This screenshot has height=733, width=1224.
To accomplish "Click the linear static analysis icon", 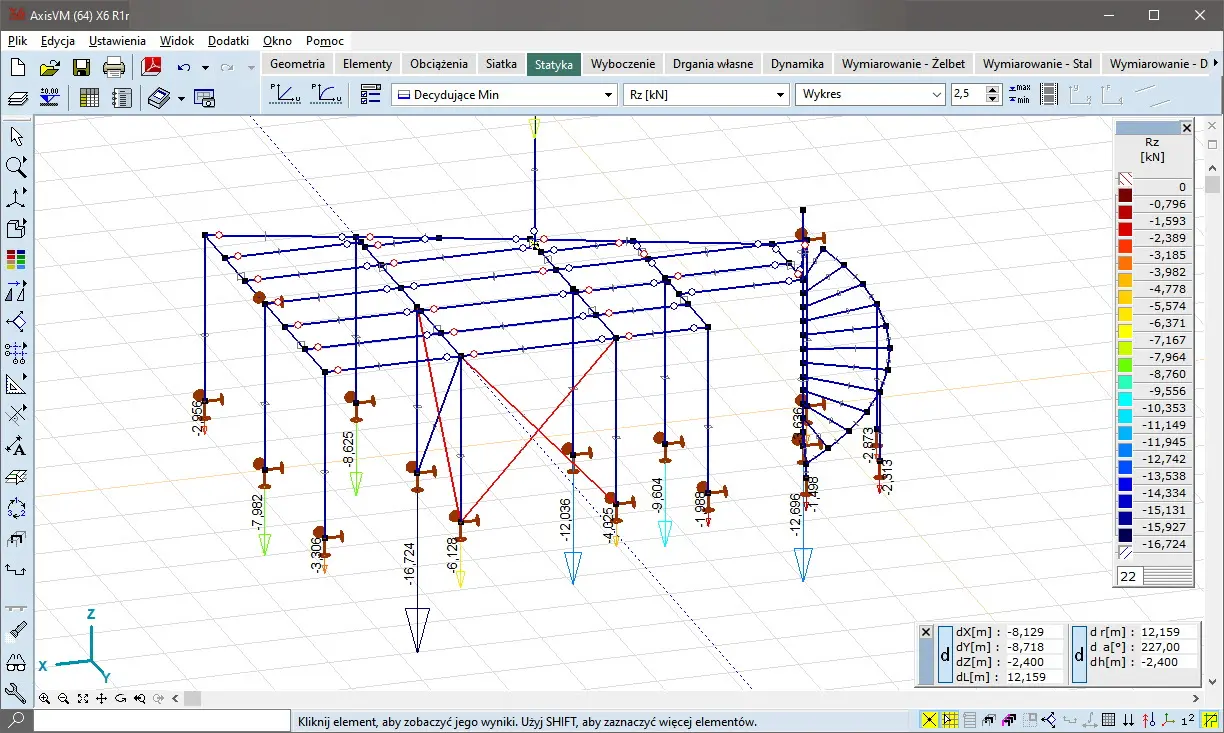I will (284, 94).
